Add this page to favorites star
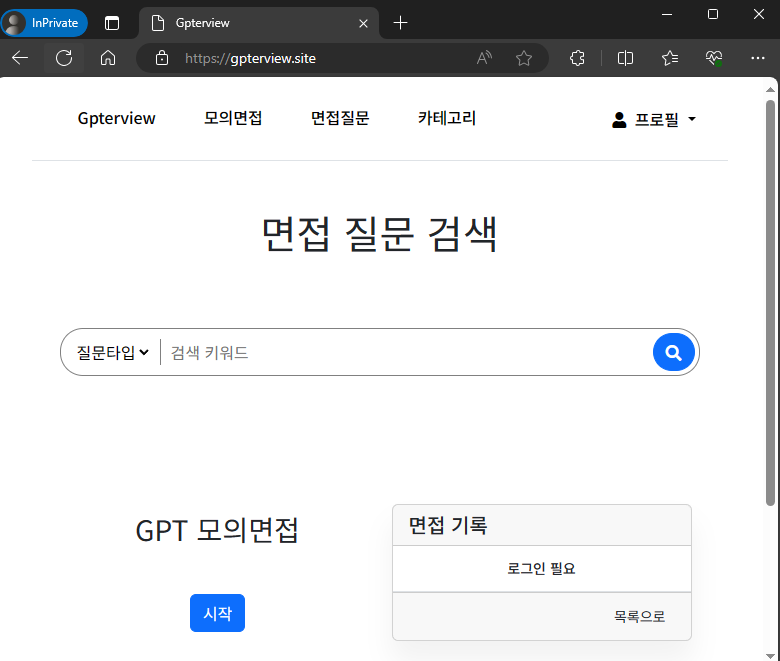 tap(524, 58)
